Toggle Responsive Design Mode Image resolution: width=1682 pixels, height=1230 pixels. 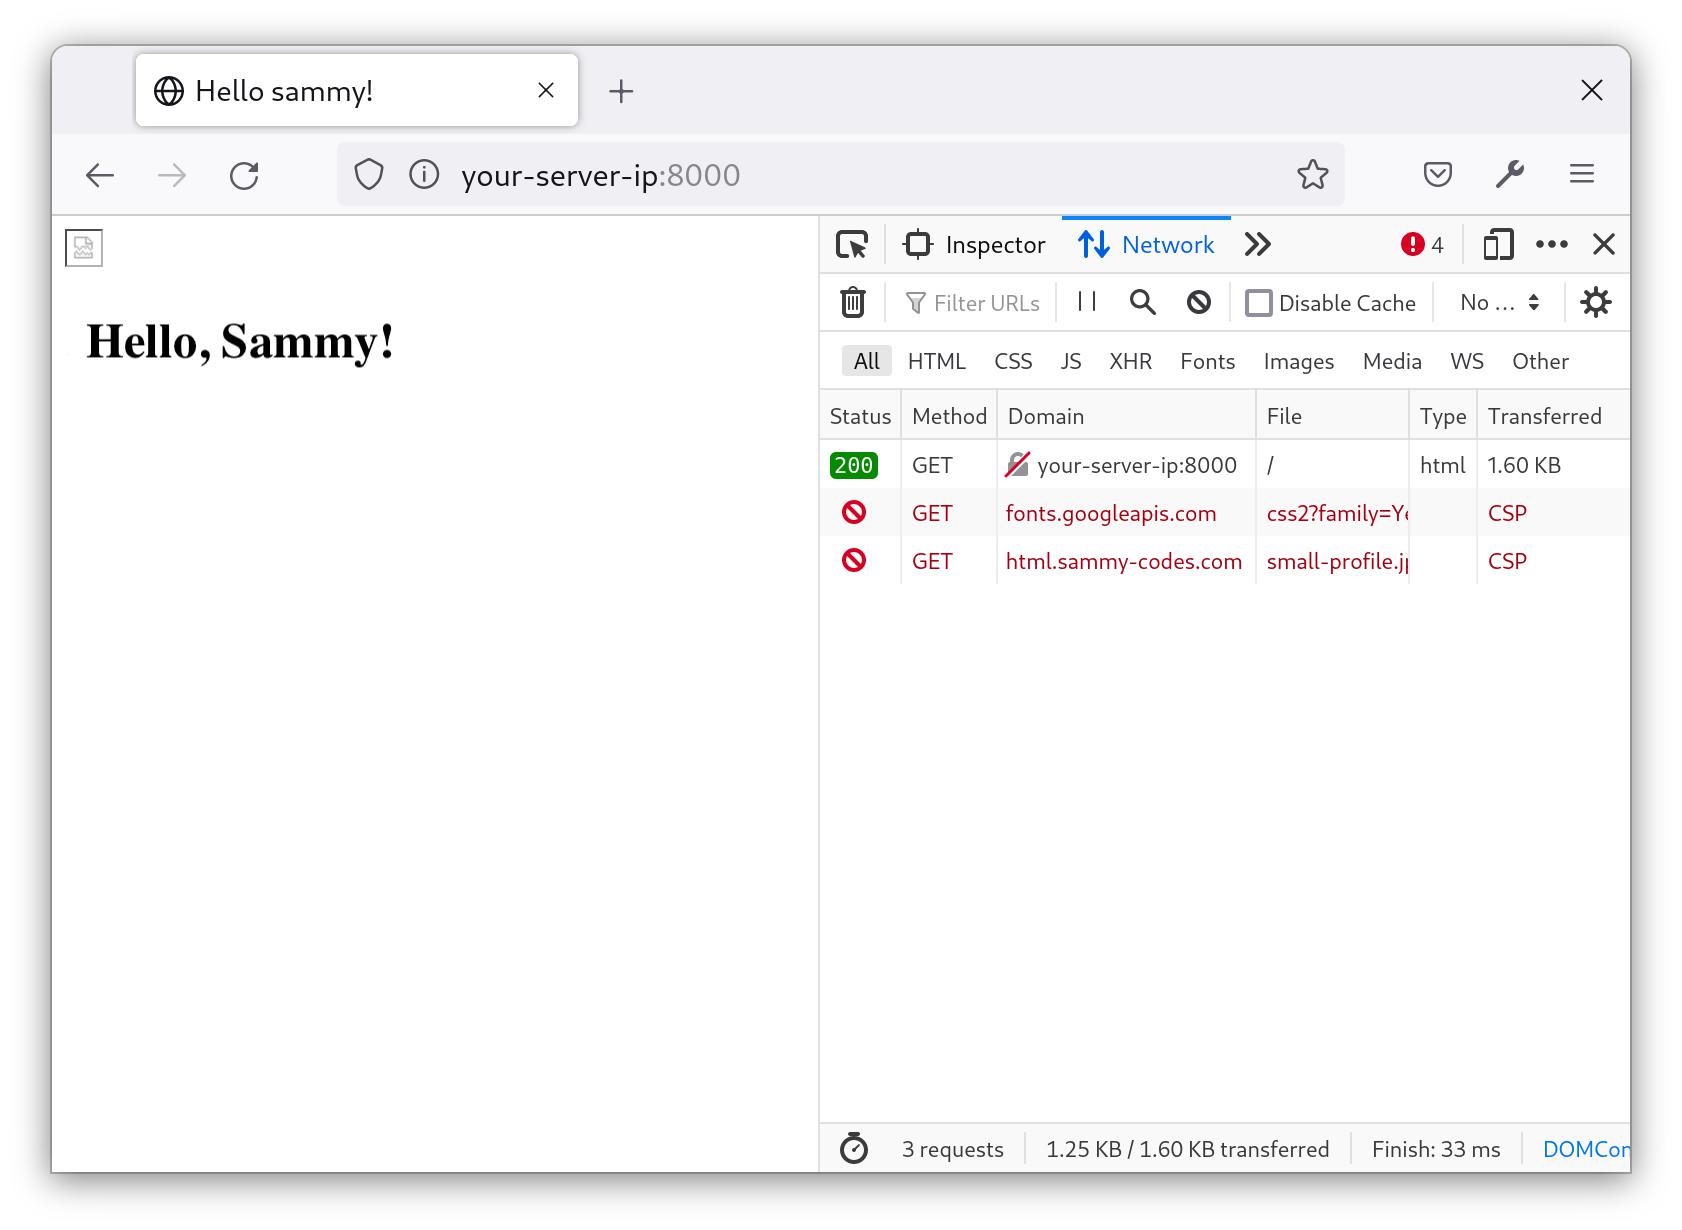[x=1497, y=244]
